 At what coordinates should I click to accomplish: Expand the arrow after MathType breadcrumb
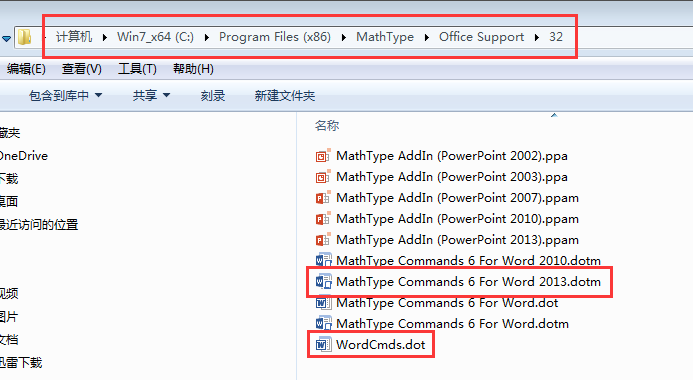pos(426,38)
